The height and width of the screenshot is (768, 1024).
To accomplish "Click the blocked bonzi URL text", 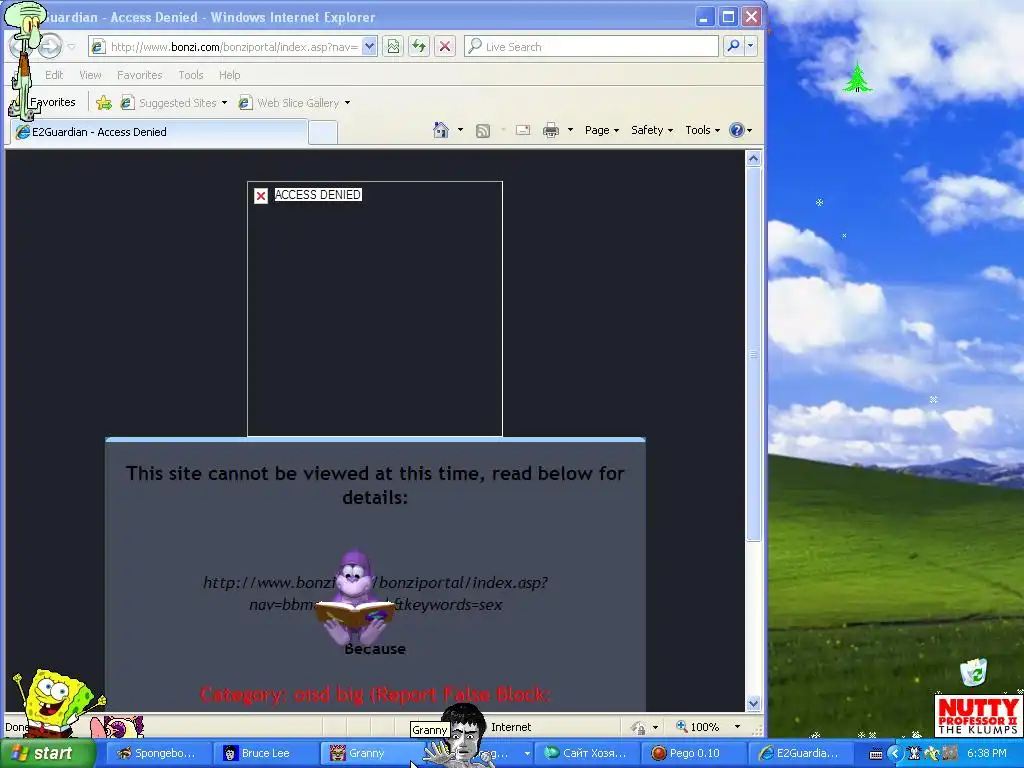I will point(376,594).
